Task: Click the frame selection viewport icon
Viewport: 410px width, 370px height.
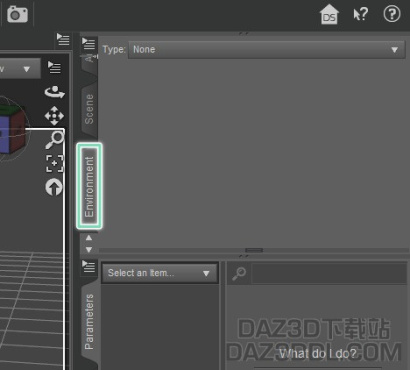Action: coord(54,163)
